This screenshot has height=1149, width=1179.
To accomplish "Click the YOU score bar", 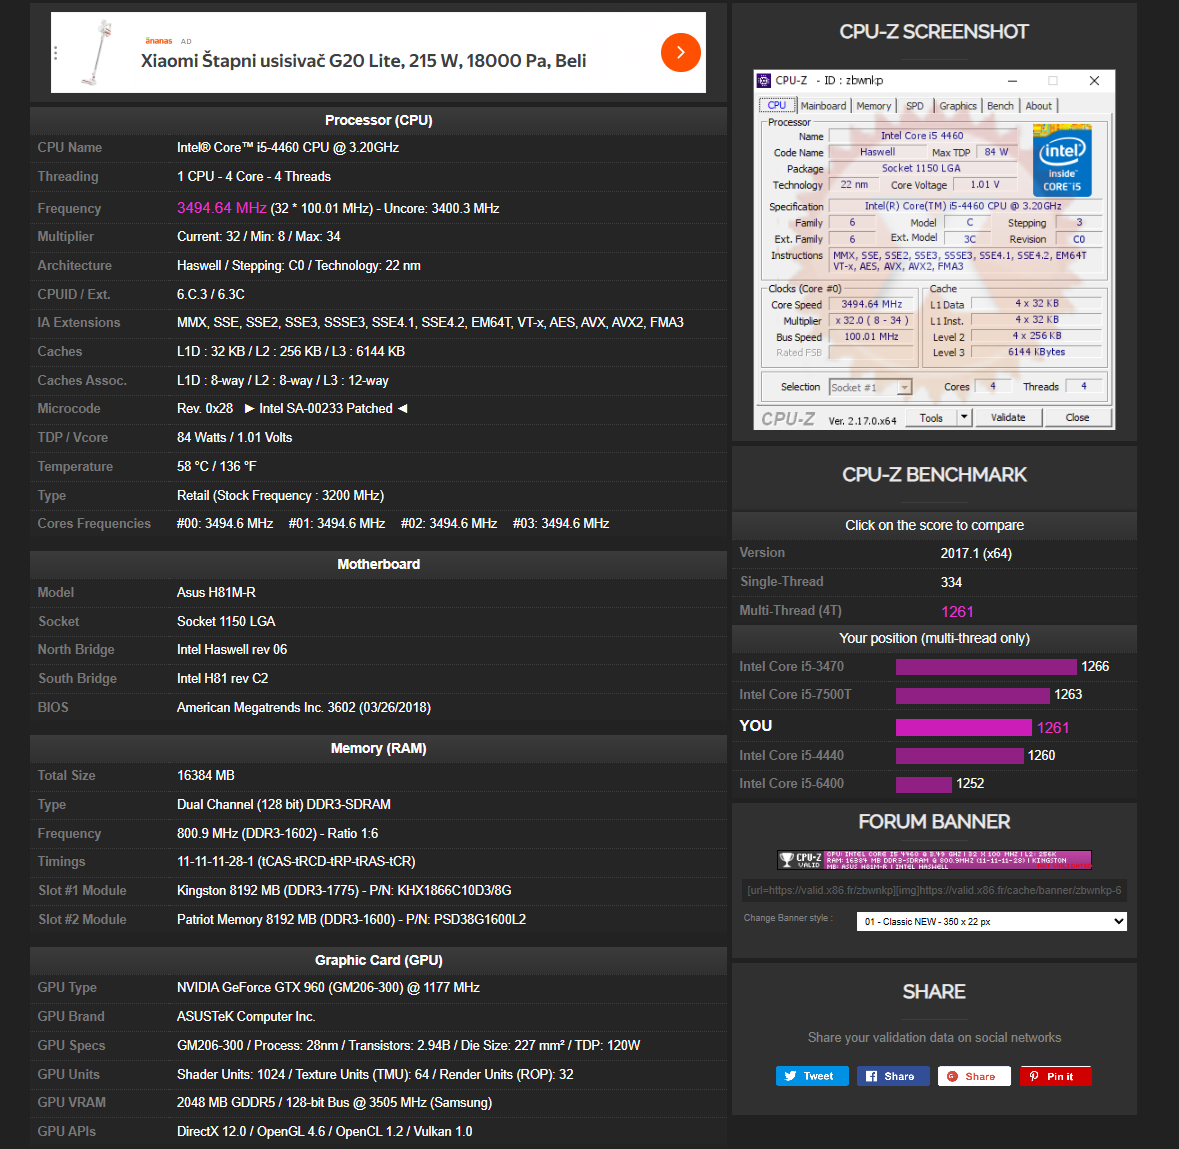I will (x=963, y=727).
